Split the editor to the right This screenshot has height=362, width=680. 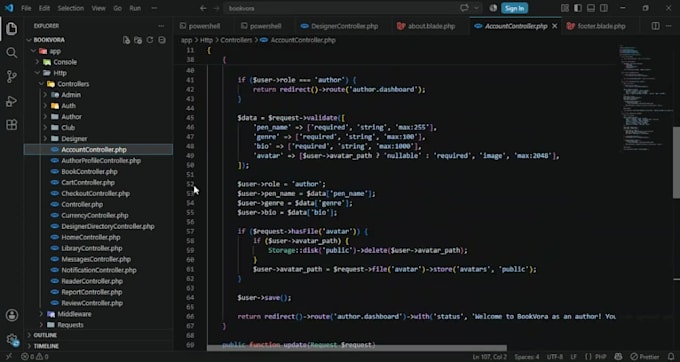coord(655,26)
